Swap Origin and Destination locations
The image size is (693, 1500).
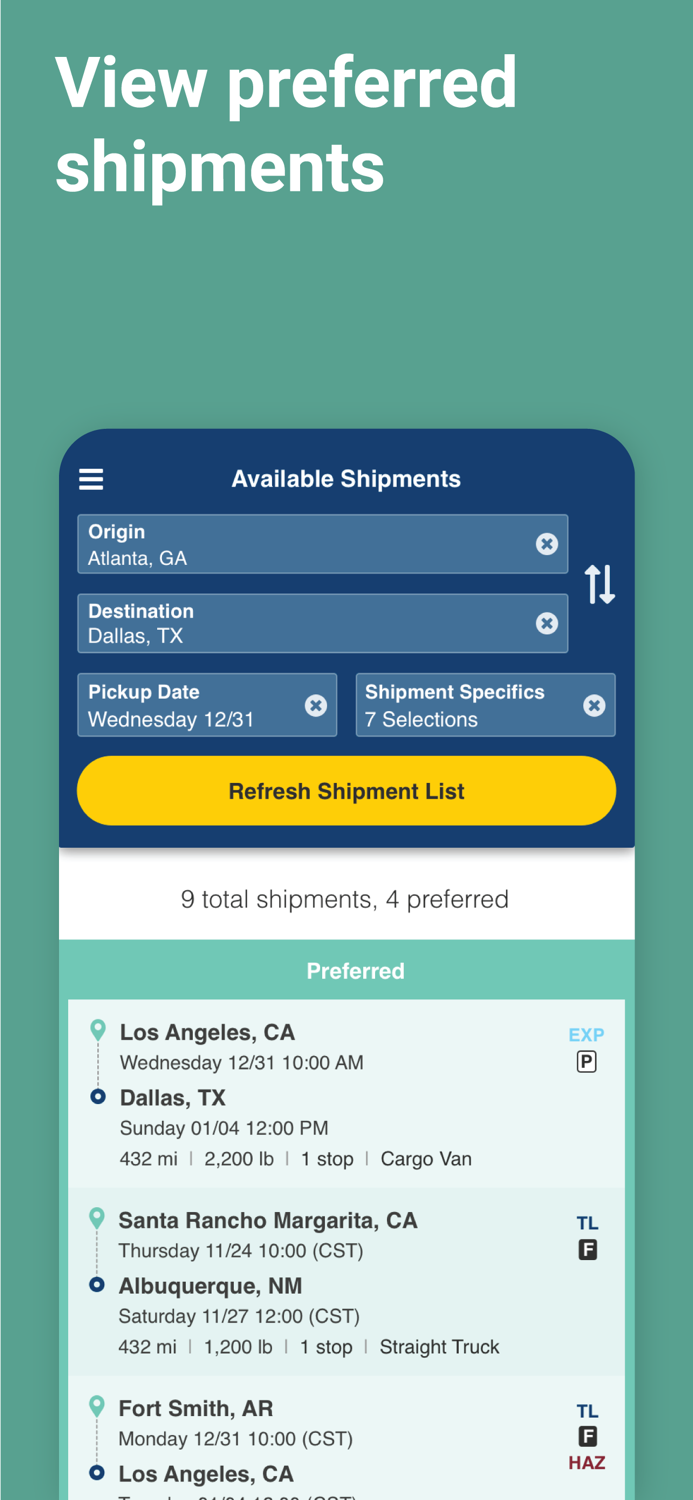point(601,583)
